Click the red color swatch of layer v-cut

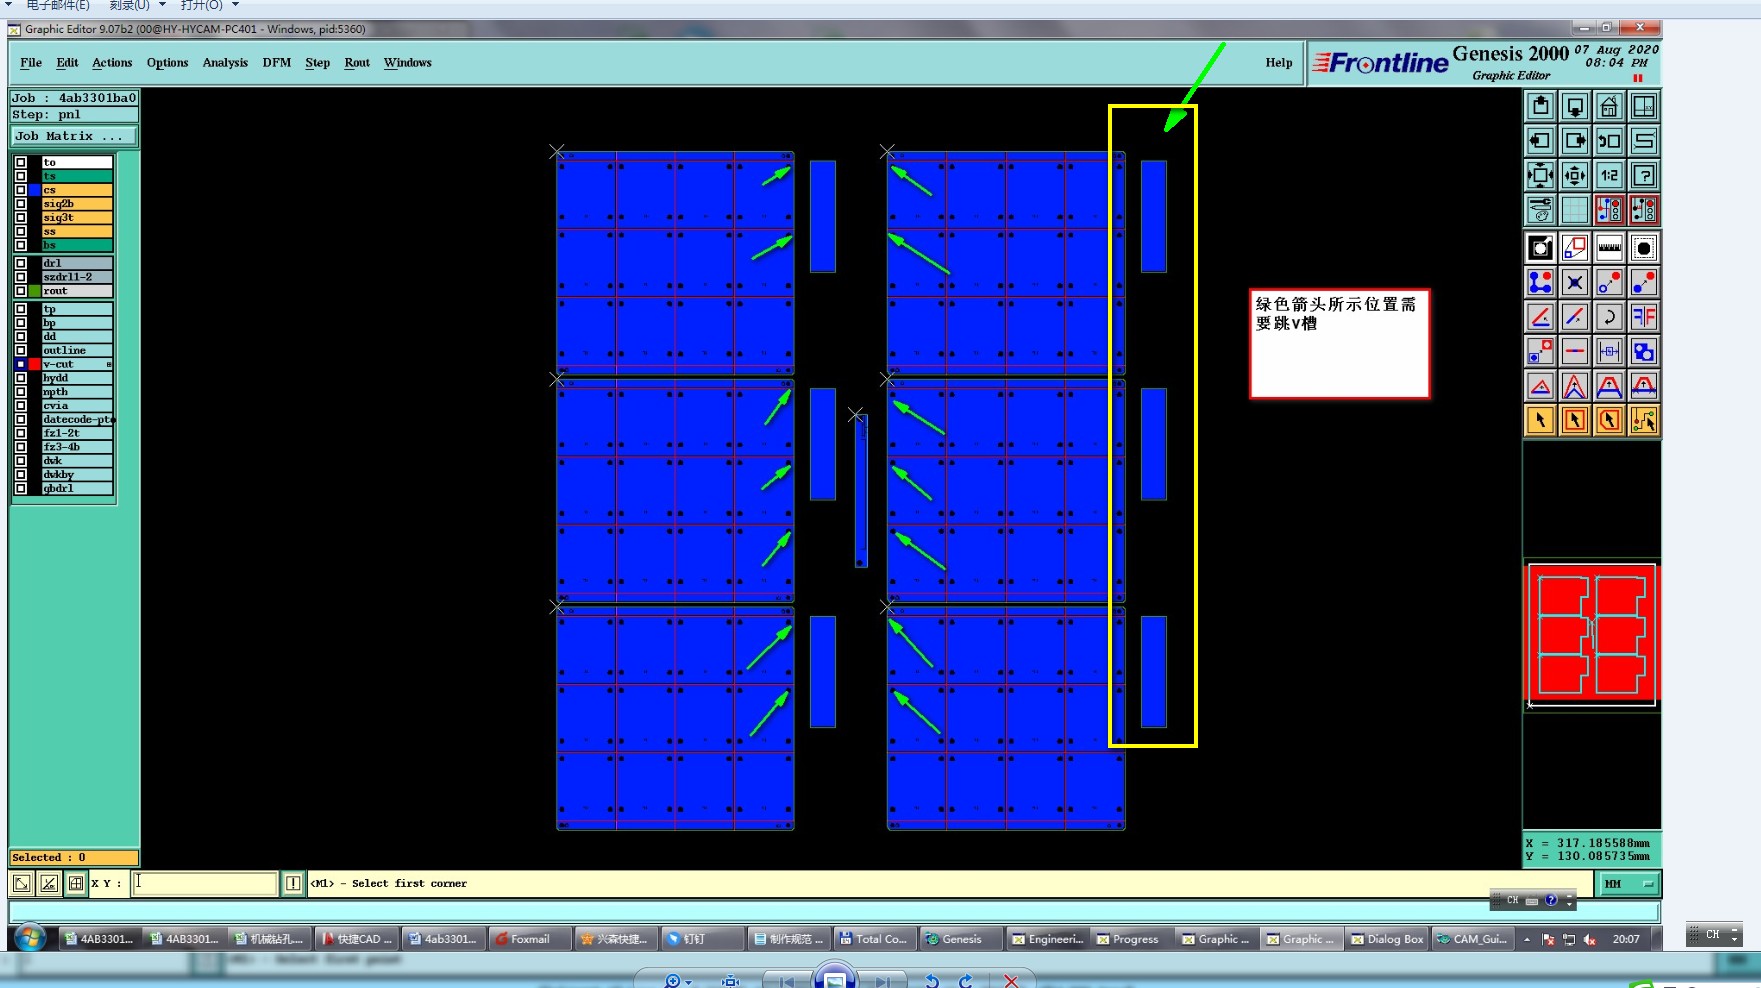pyautogui.click(x=34, y=364)
